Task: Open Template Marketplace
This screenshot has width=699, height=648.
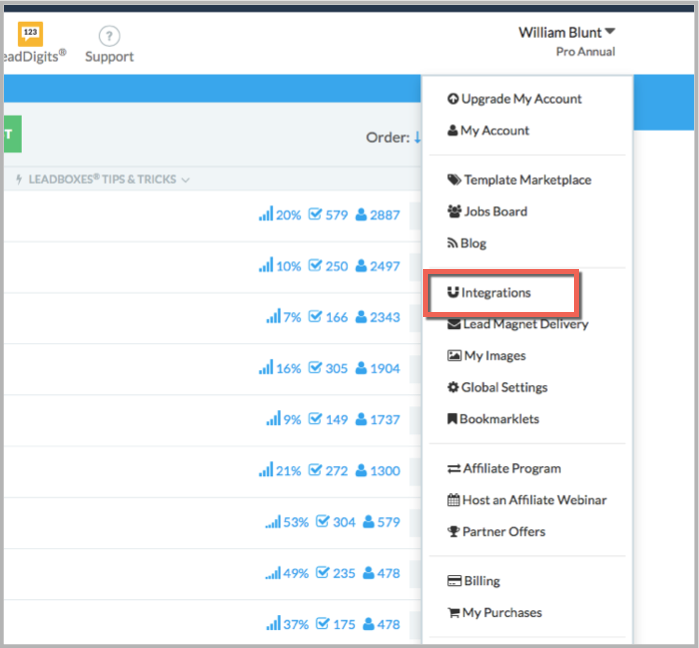Action: [x=519, y=180]
